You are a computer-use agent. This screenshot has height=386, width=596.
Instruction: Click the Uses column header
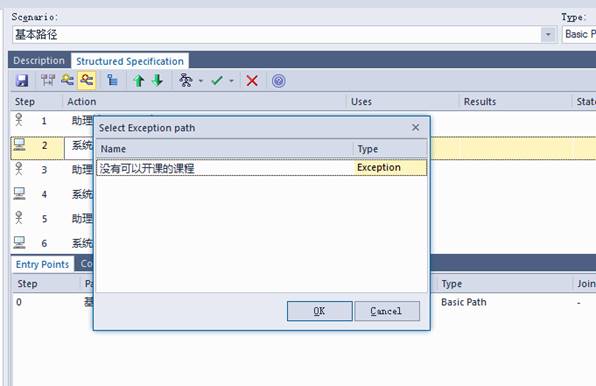403,101
